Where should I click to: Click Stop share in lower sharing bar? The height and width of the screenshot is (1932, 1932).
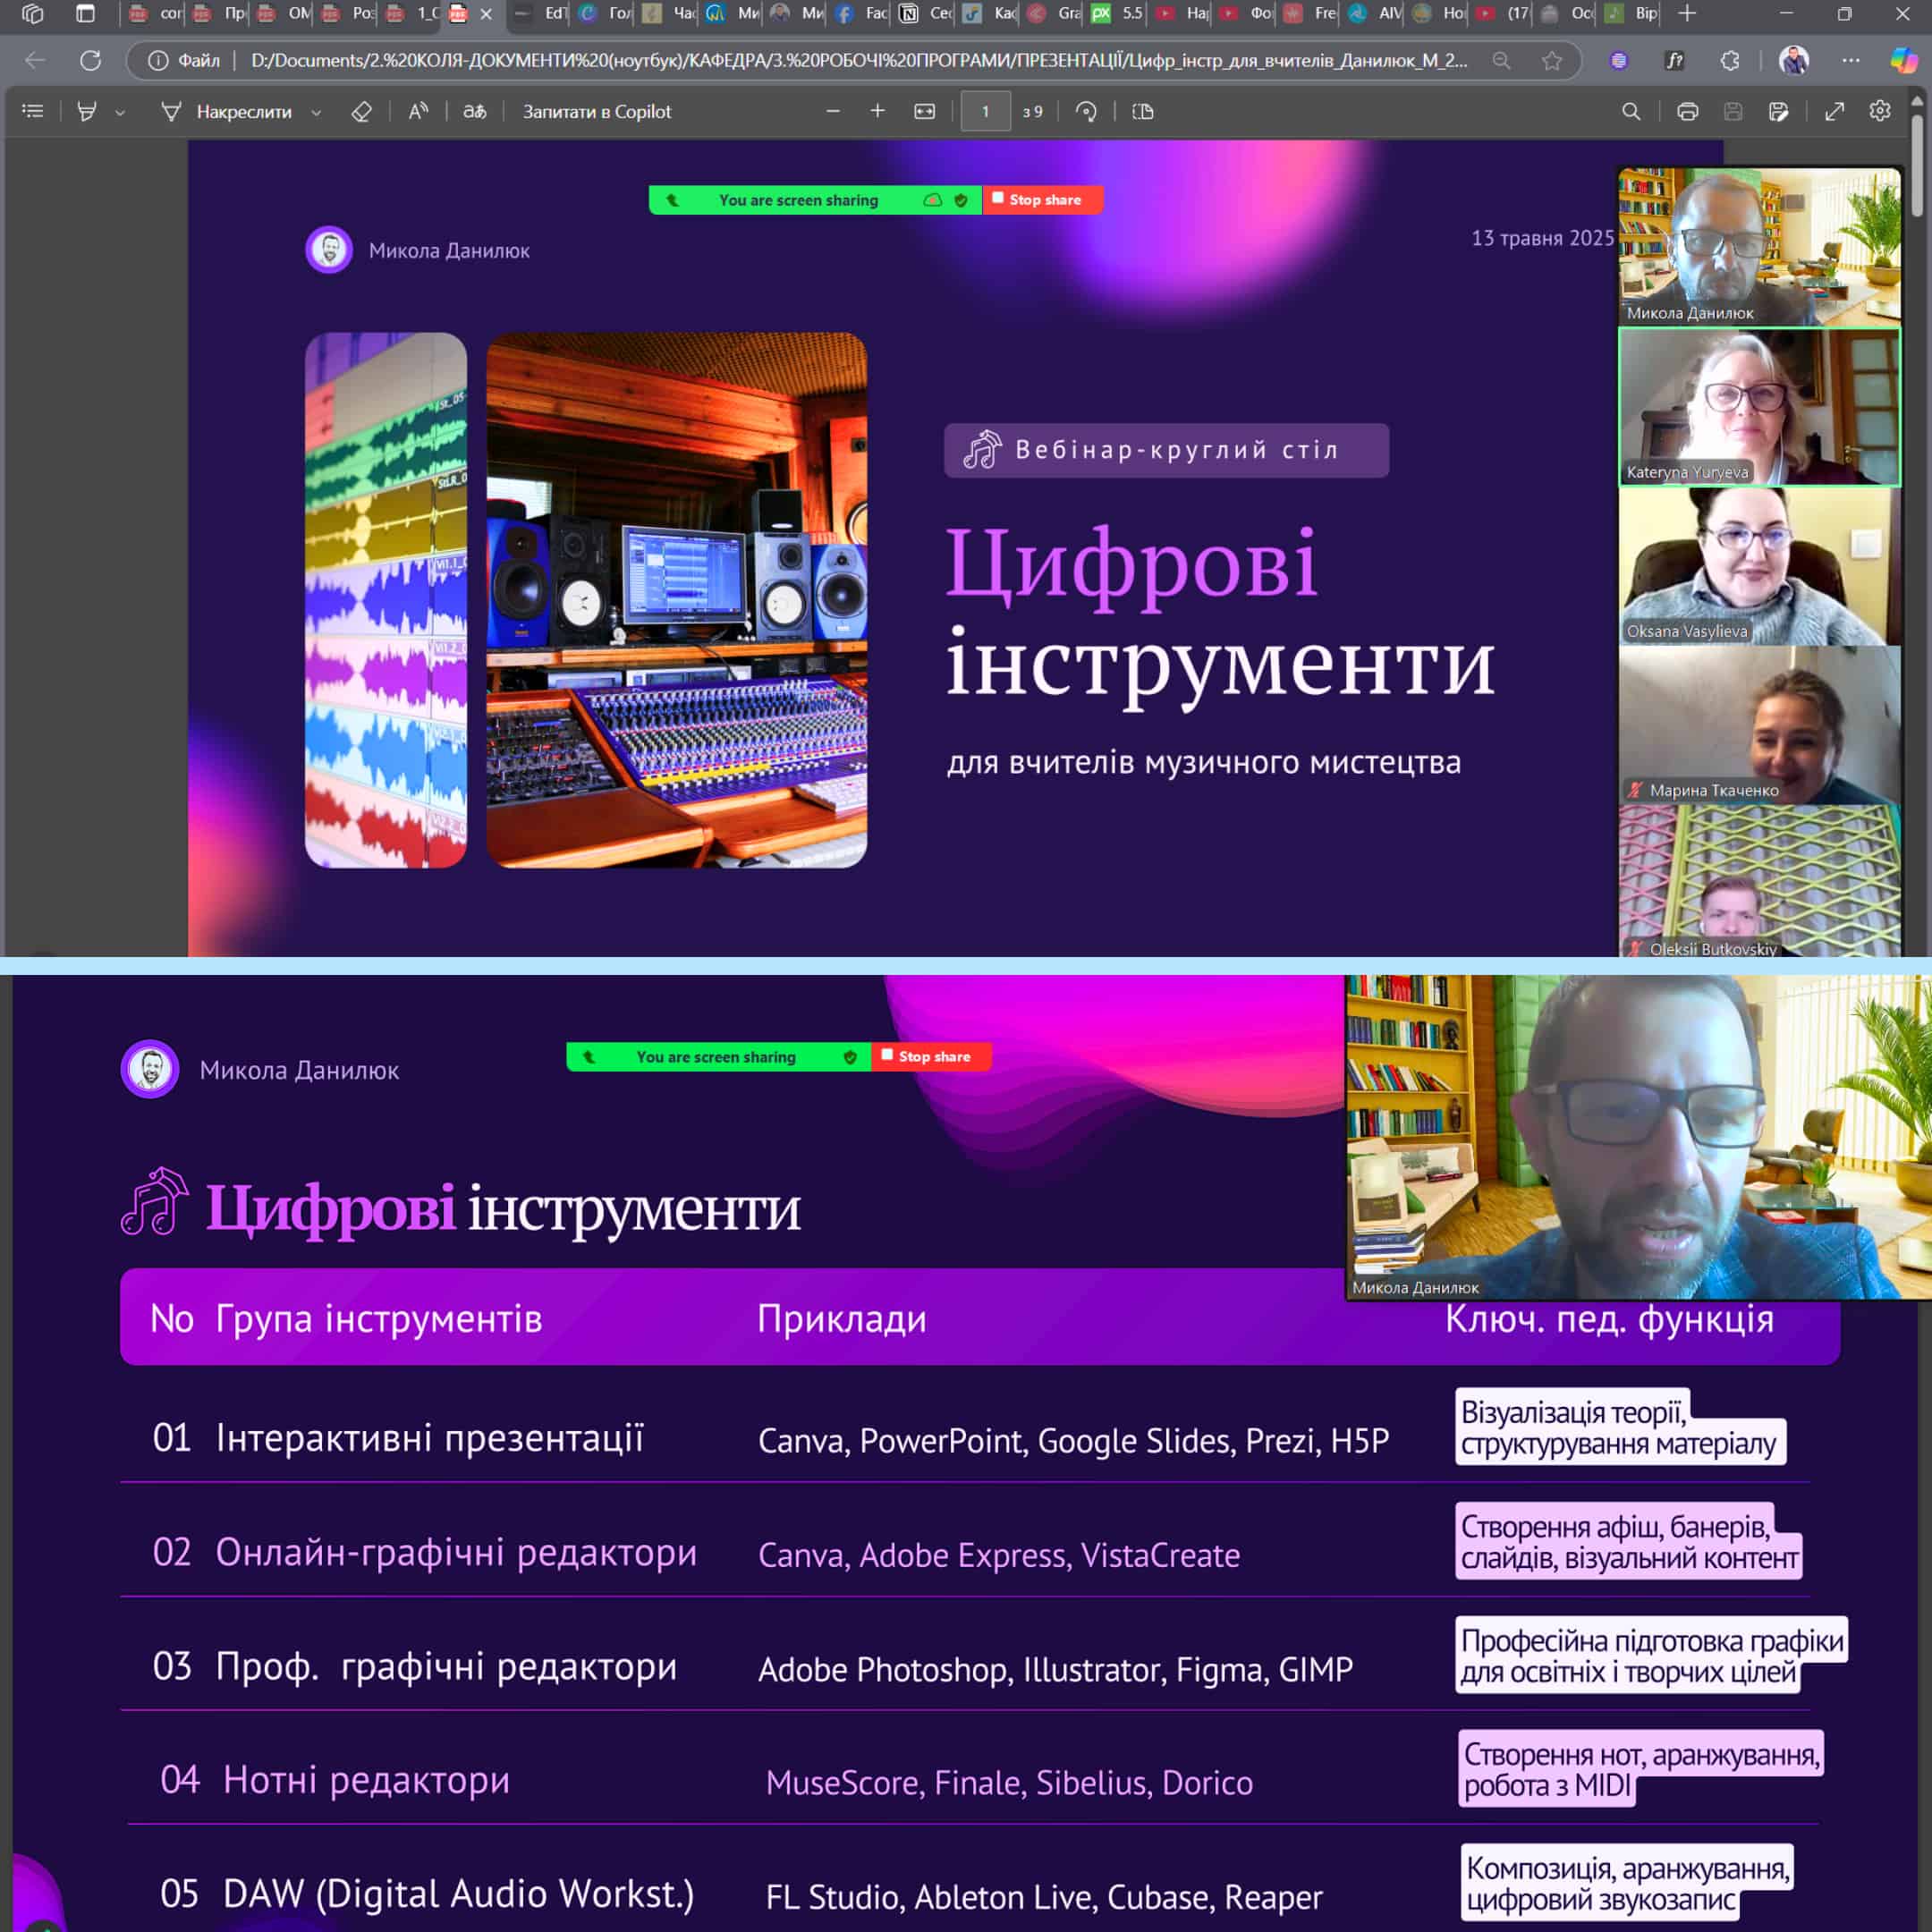931,1056
